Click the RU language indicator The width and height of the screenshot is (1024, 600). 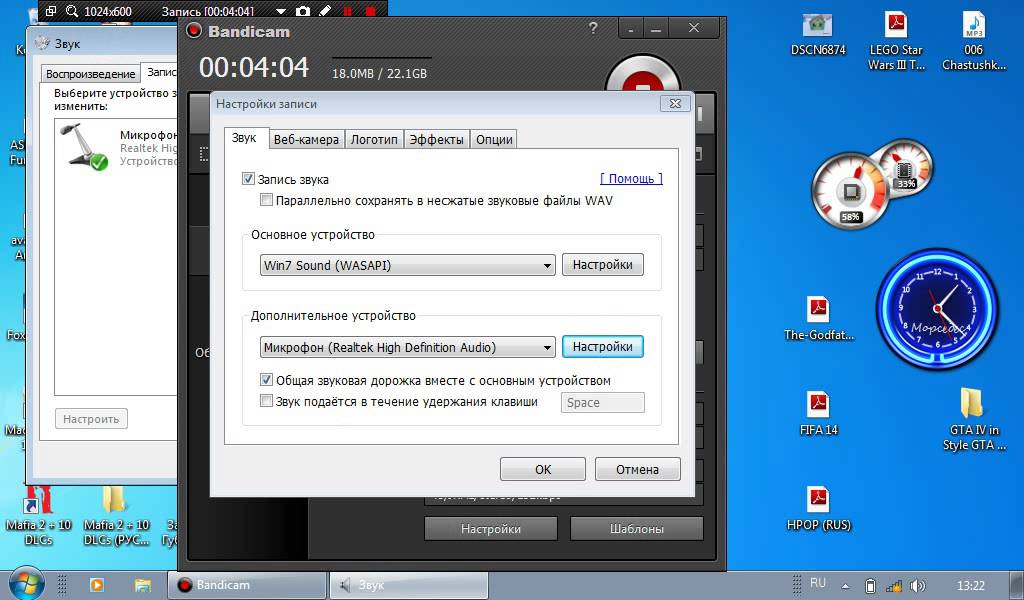point(818,583)
